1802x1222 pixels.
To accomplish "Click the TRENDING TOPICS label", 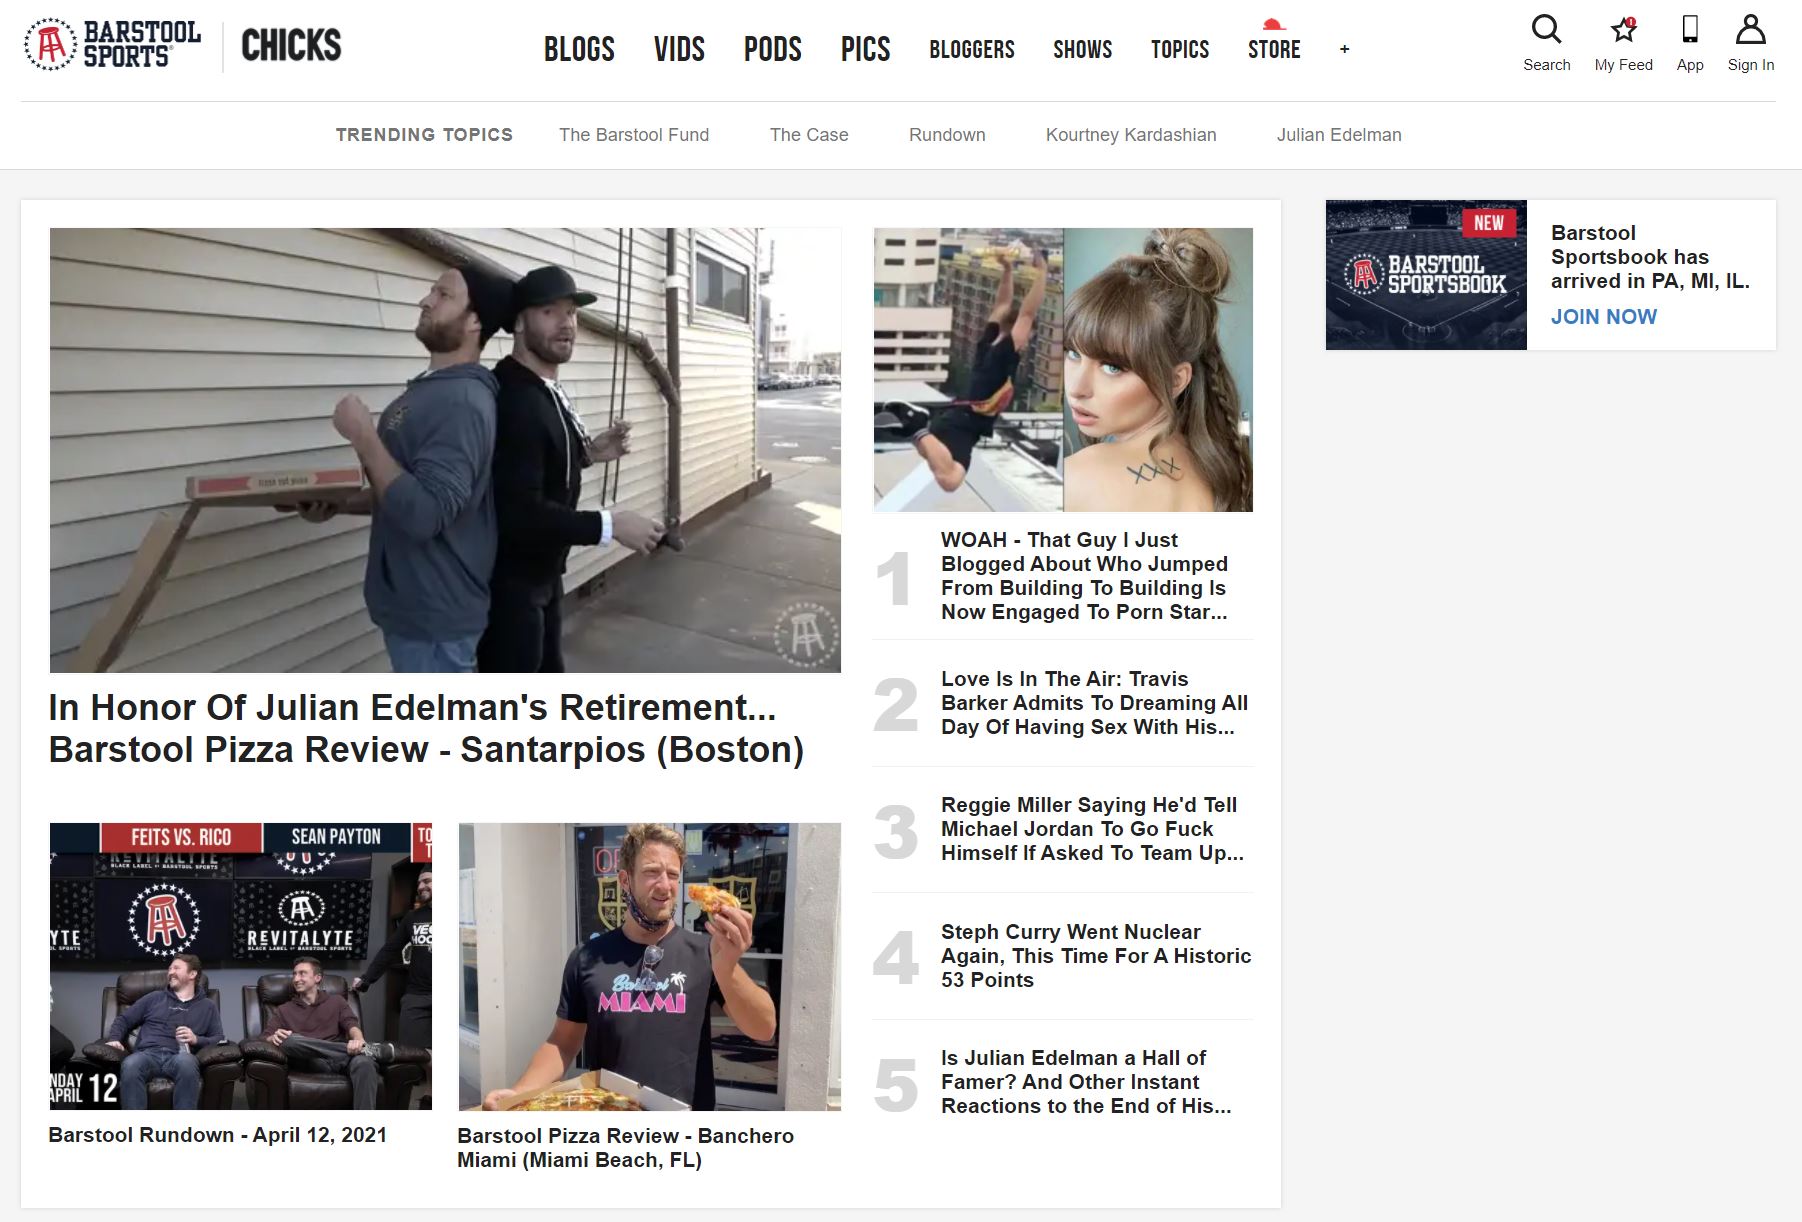I will (424, 135).
